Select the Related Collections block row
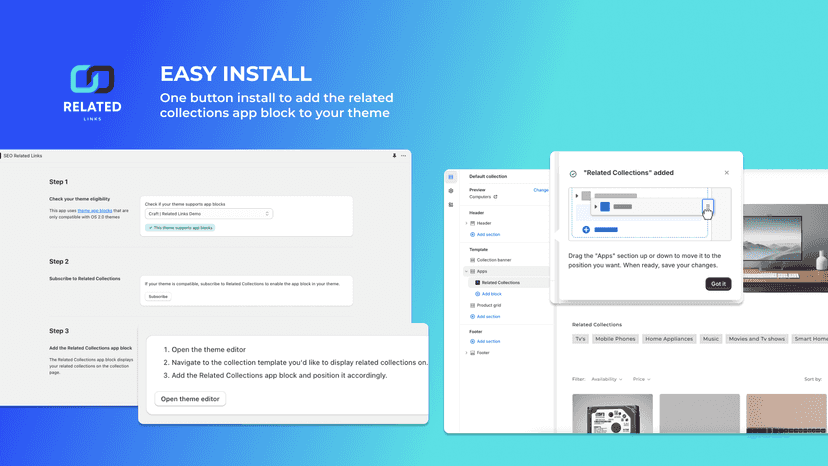 tap(509, 283)
